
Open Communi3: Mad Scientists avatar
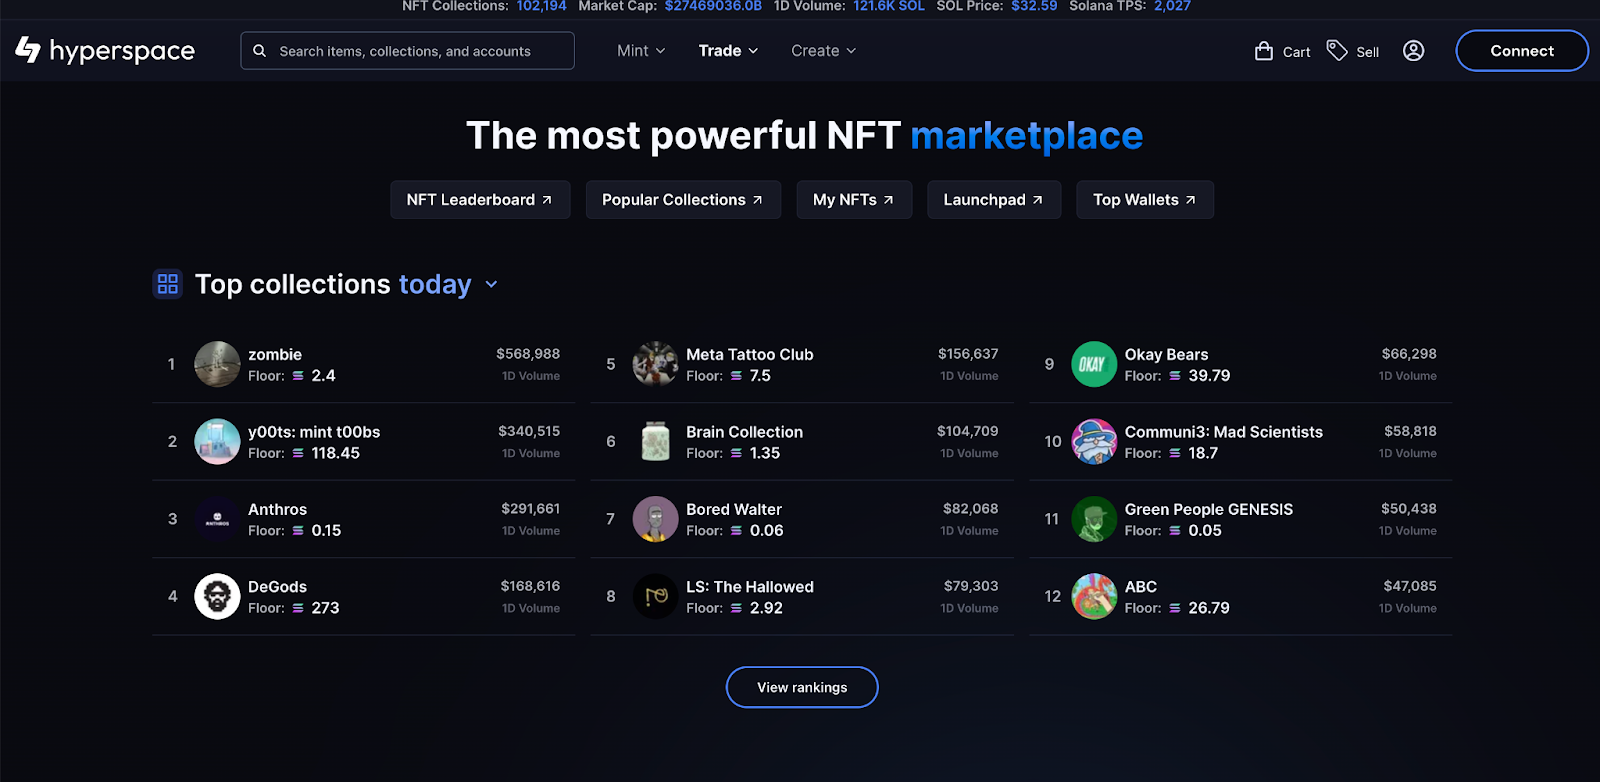tap(1094, 441)
